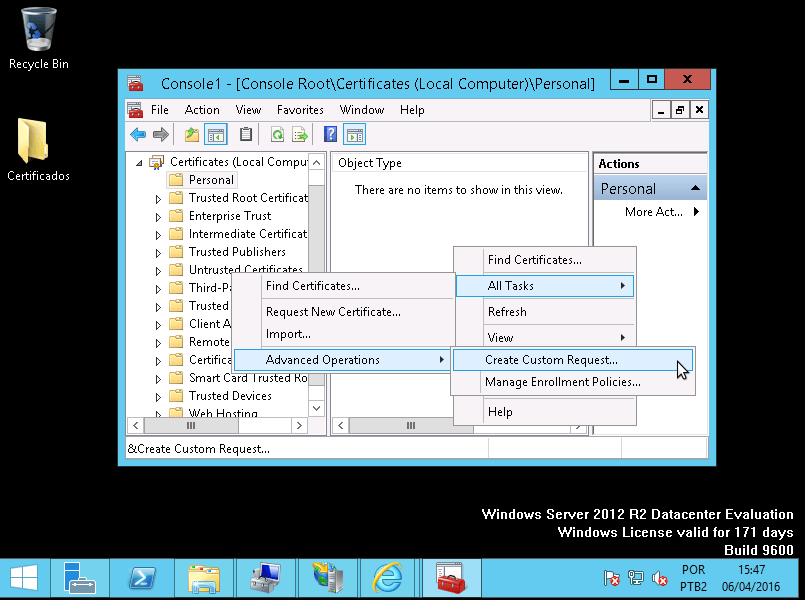Click the Windows Start button
805x600 pixels.
[24, 578]
